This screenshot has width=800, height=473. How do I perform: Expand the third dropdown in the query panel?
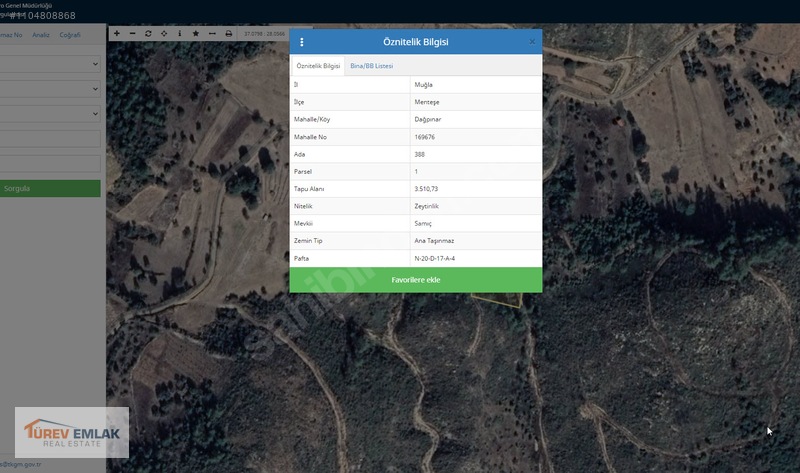pyautogui.click(x=50, y=114)
